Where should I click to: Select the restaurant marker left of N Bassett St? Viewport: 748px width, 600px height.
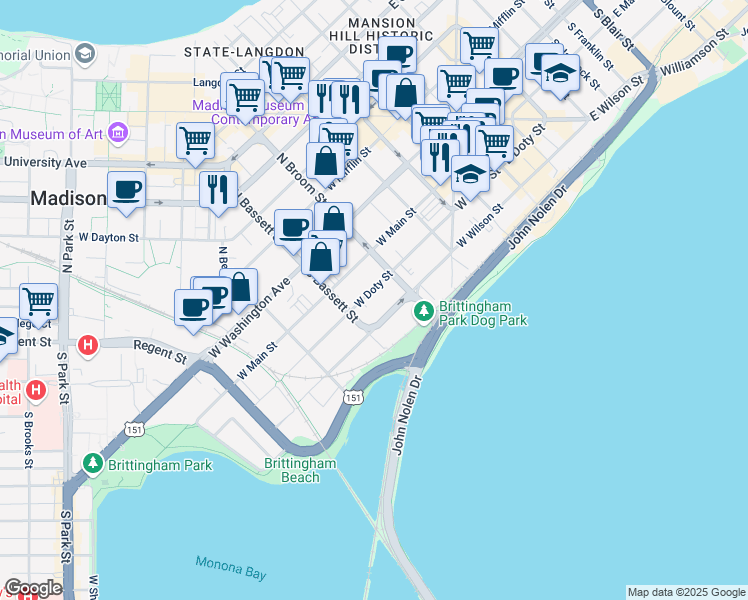click(218, 192)
